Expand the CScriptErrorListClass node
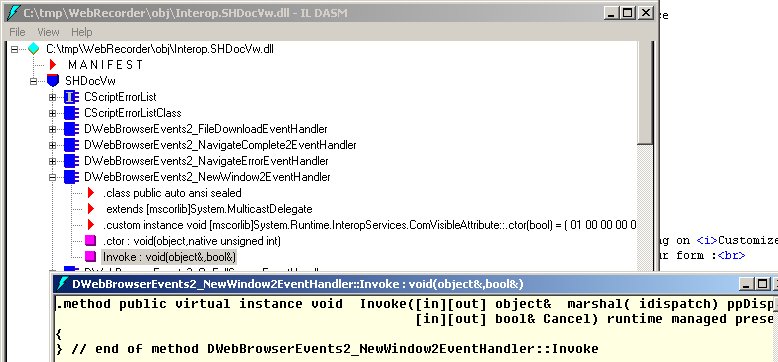778x362 pixels. 52,113
